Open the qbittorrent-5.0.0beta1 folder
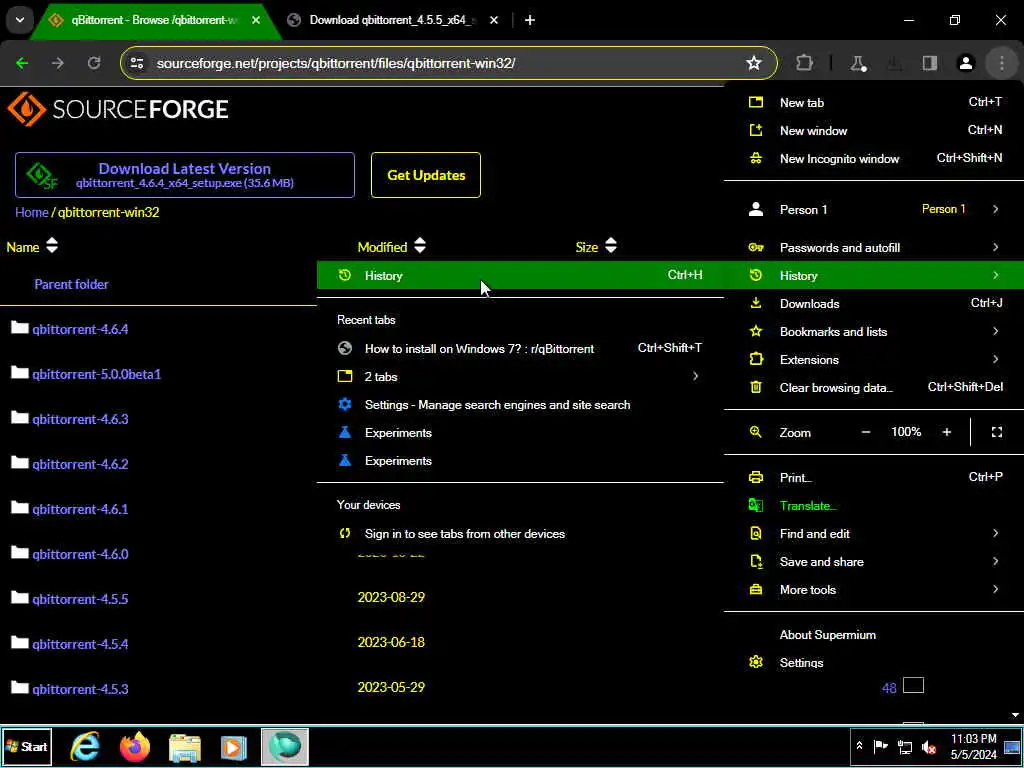 (96, 374)
